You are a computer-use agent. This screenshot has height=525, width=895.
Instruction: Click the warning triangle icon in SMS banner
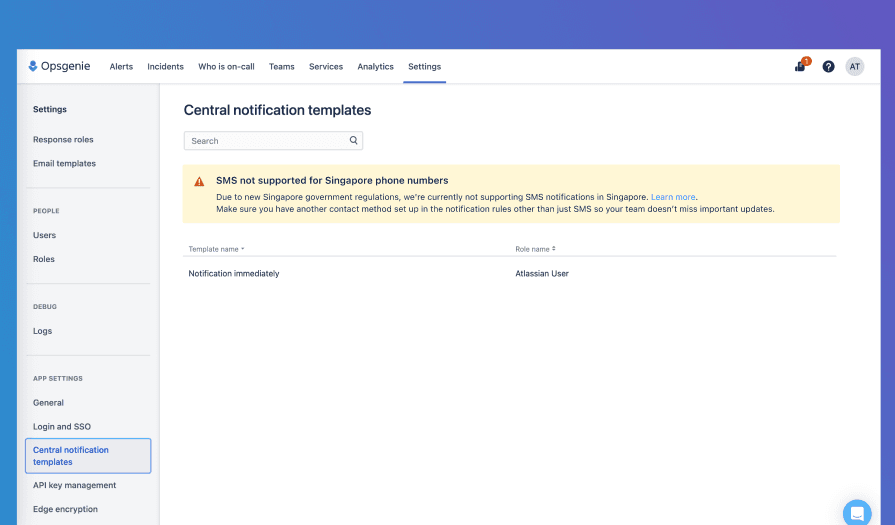(x=199, y=182)
